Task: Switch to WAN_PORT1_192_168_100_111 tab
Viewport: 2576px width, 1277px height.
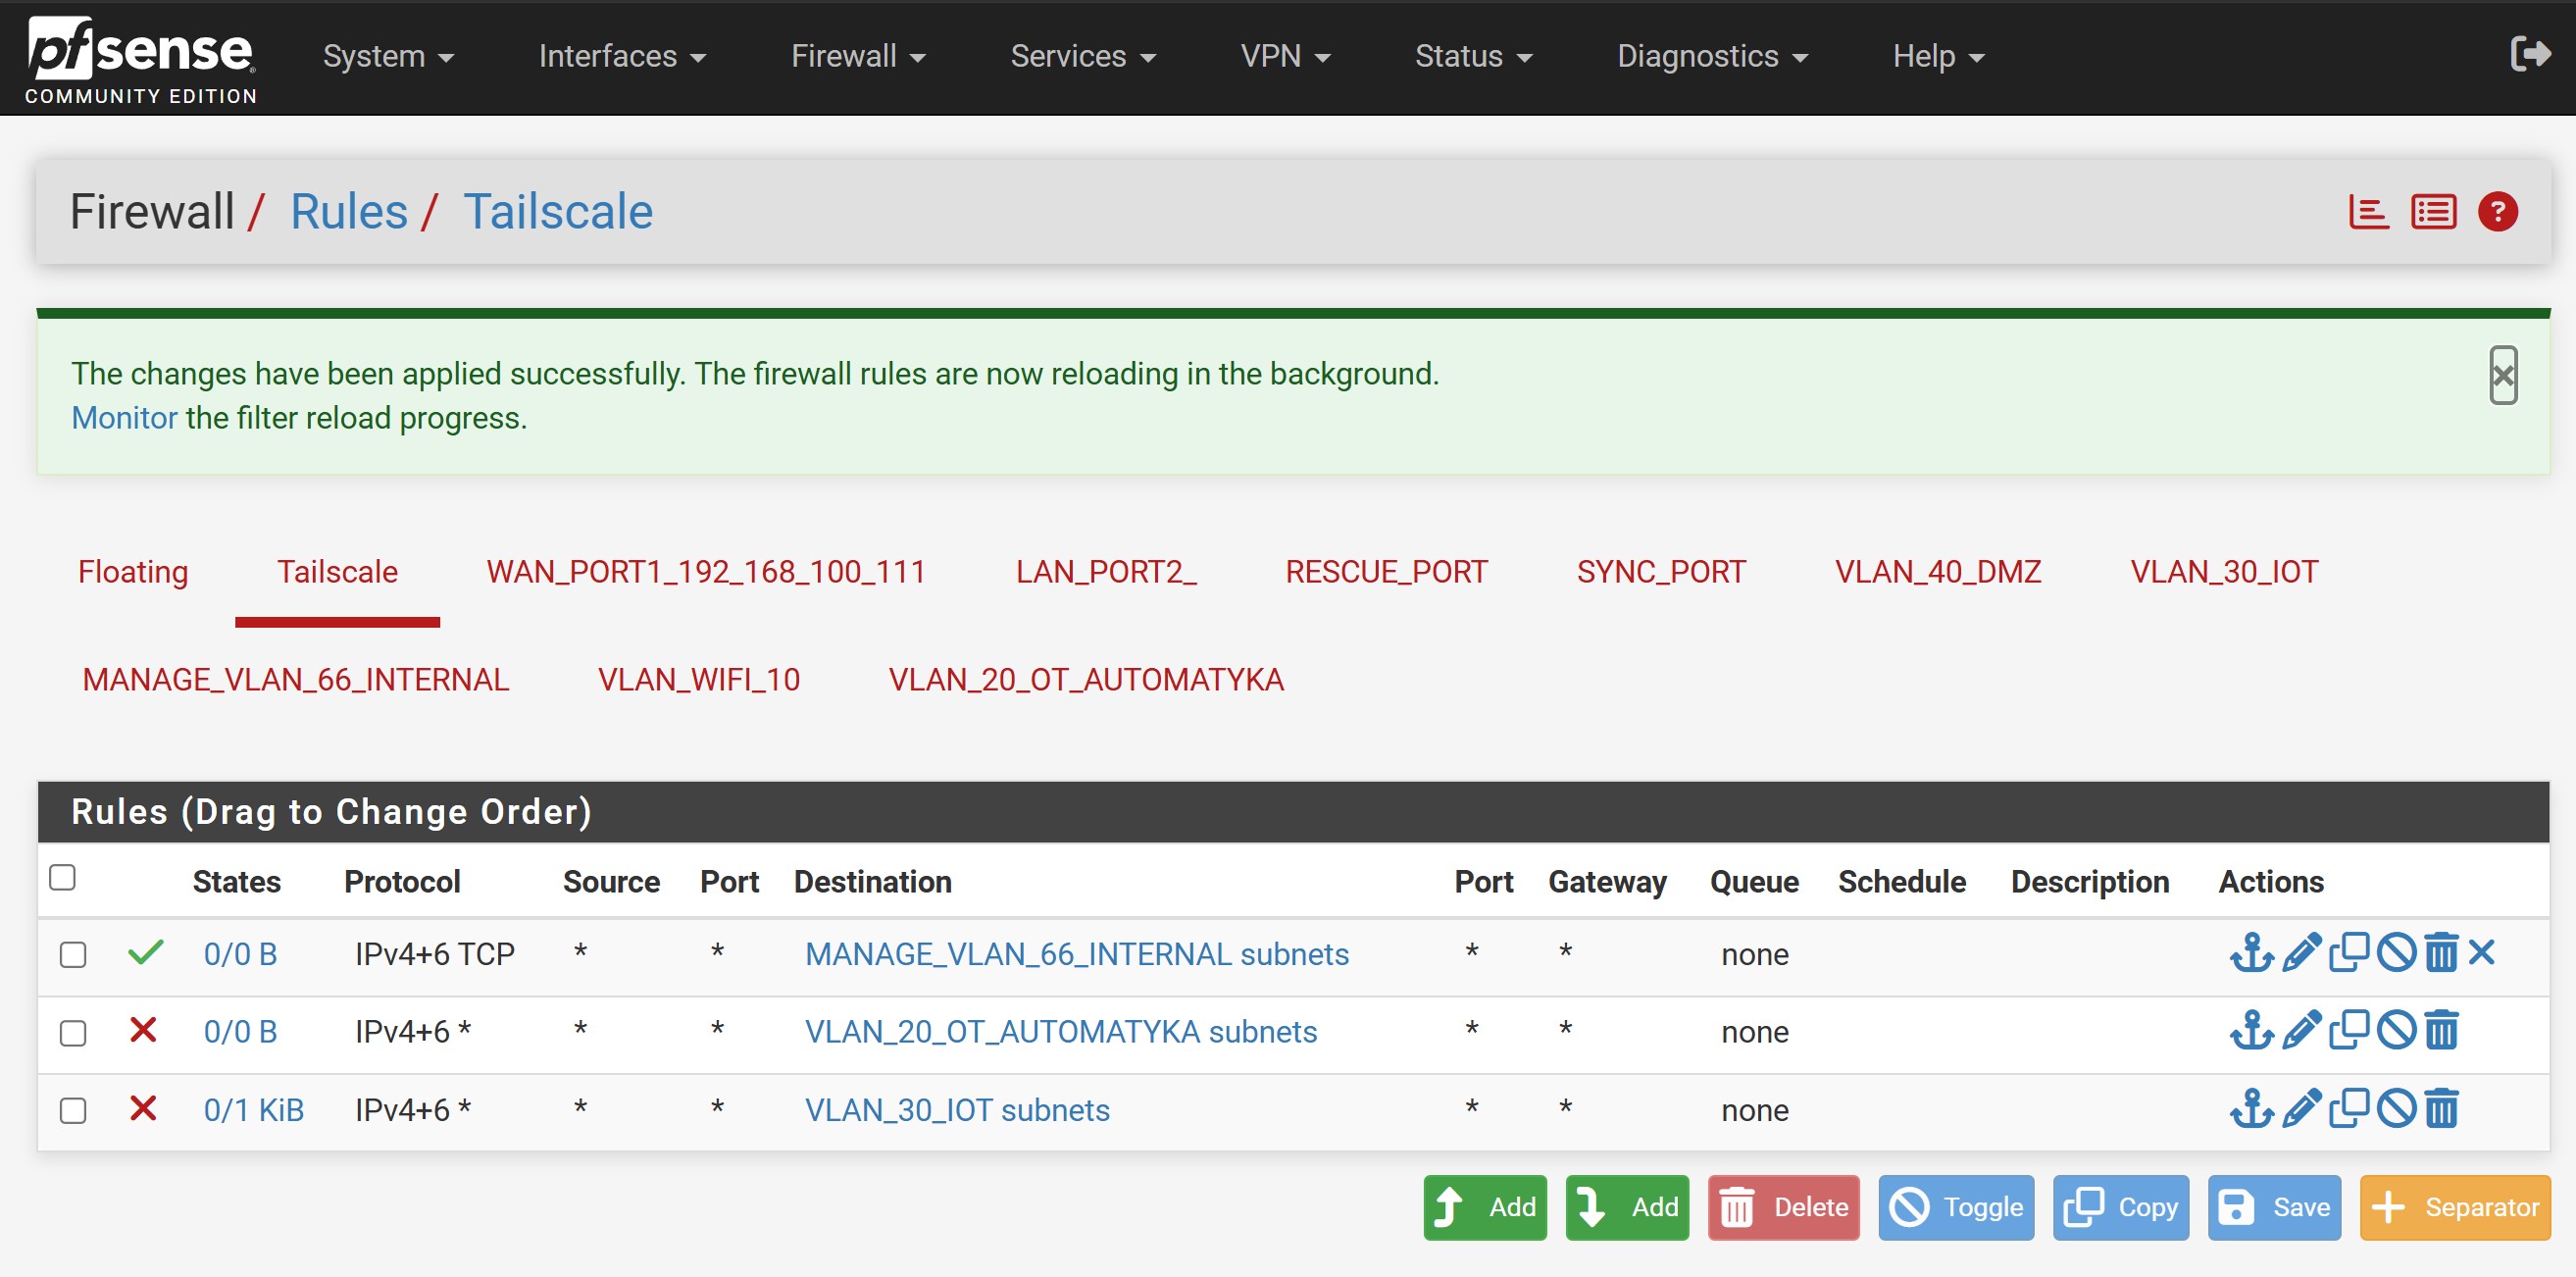Action: pyautogui.click(x=706, y=572)
